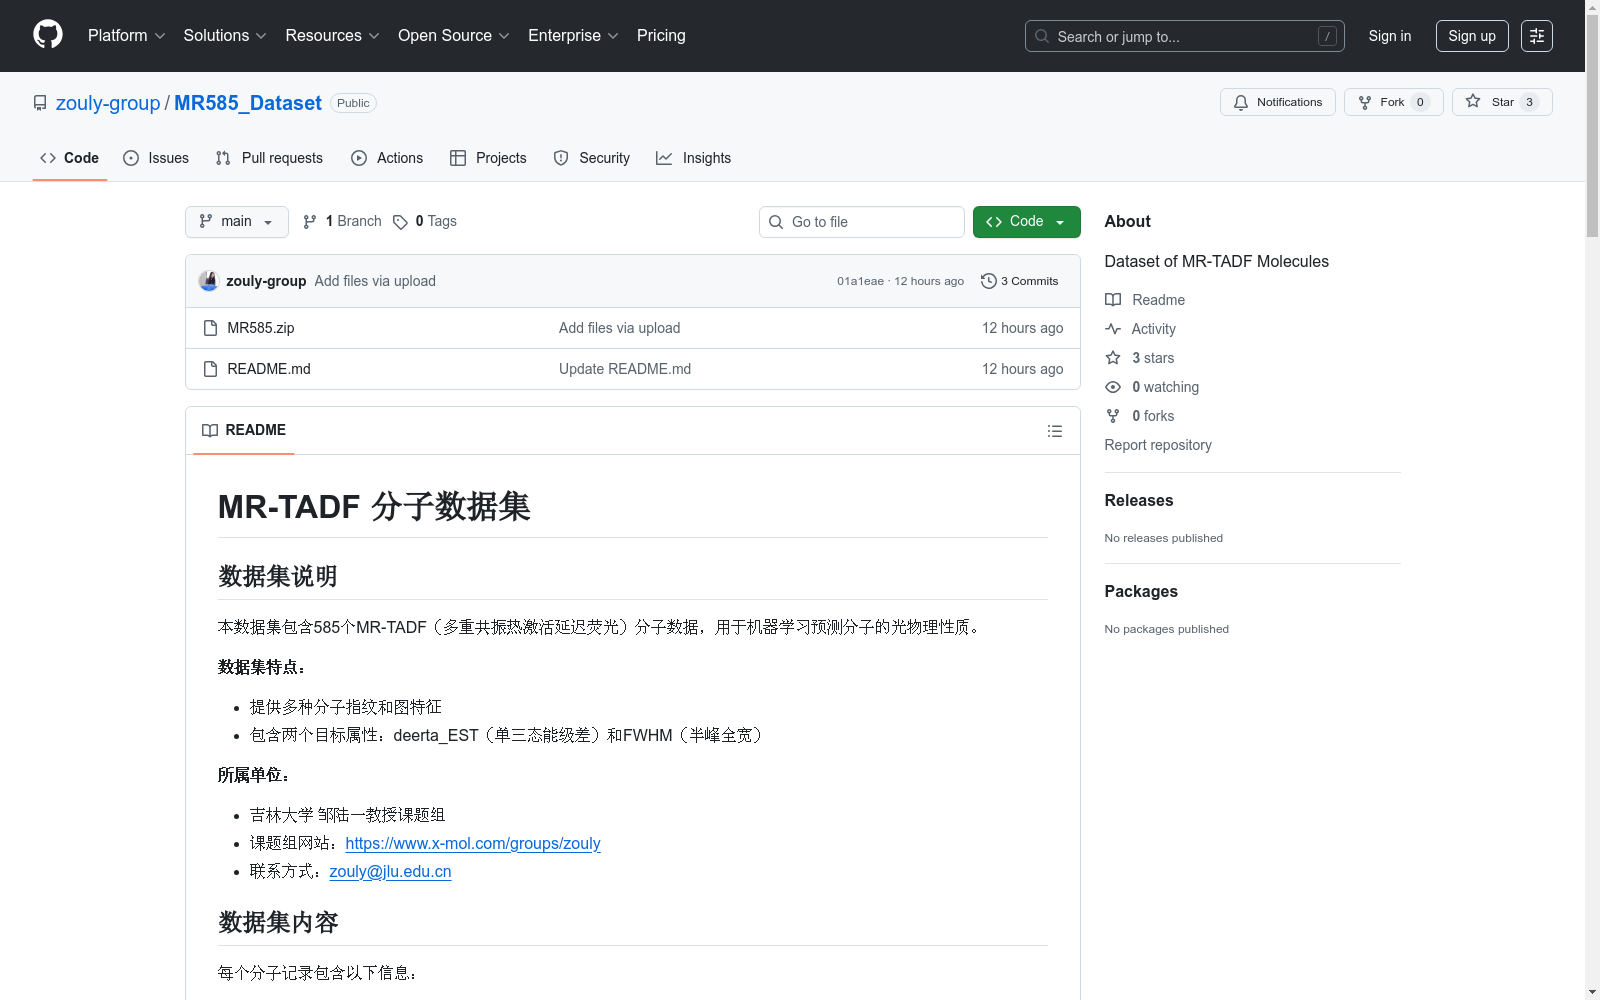Open the Projects tab
This screenshot has height=1000, width=1600.
488,158
